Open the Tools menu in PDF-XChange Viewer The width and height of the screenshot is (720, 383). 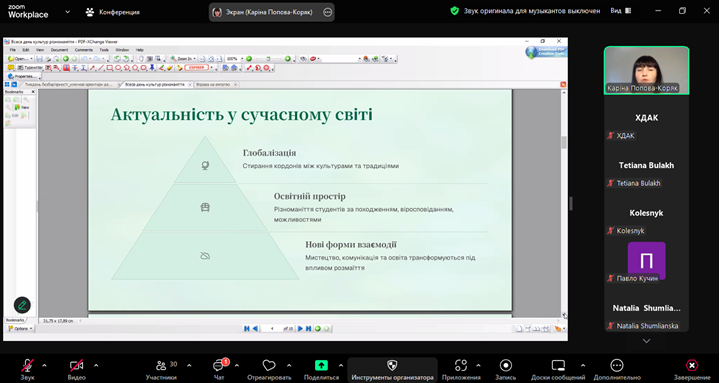[104, 50]
